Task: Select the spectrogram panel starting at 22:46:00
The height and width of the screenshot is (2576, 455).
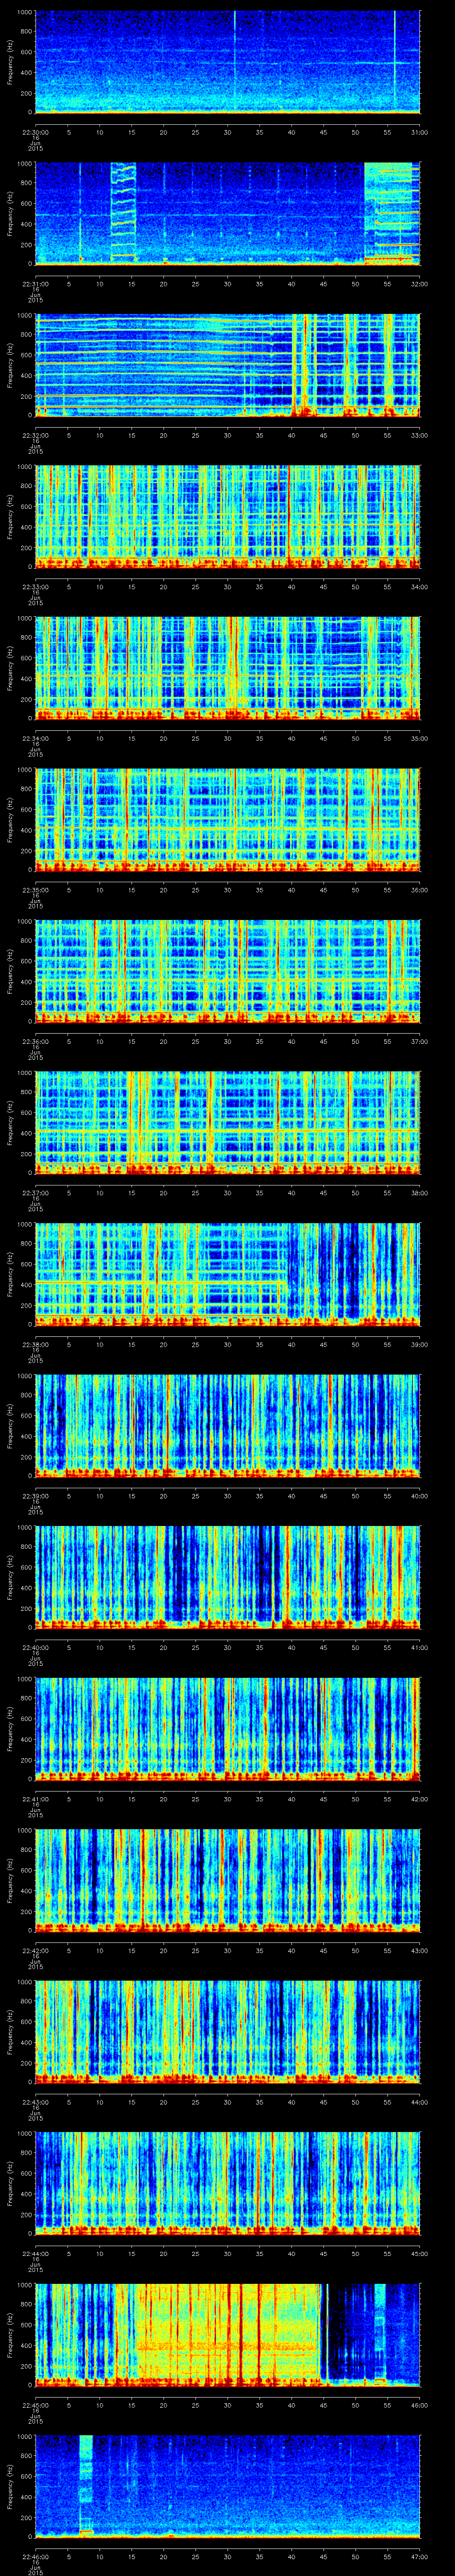Action: [228, 2486]
